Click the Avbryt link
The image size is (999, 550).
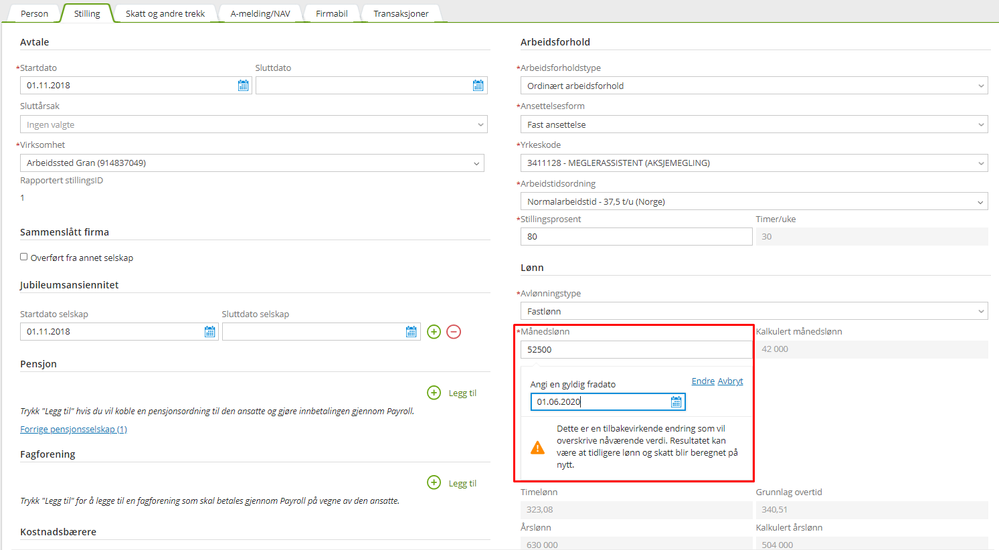[x=730, y=381]
